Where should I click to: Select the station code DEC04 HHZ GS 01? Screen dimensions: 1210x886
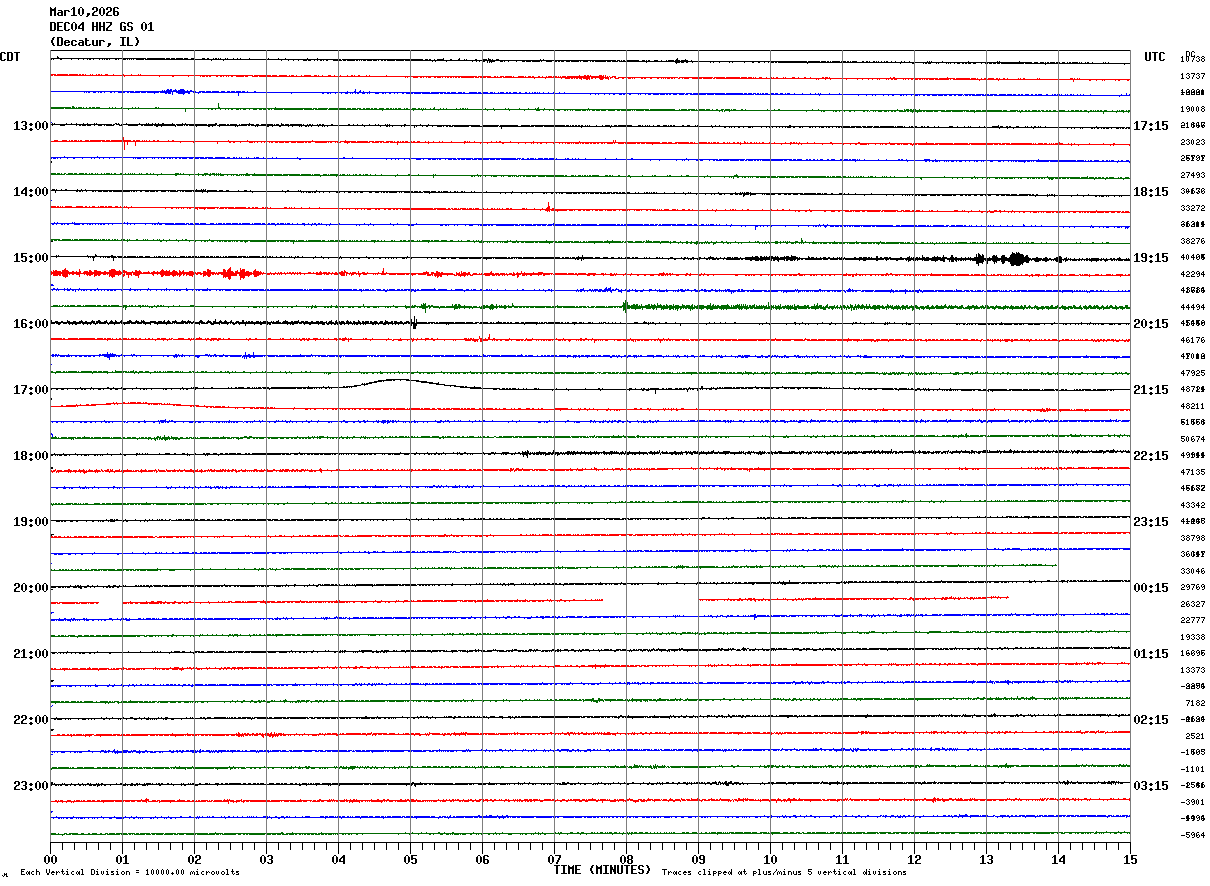[102, 27]
